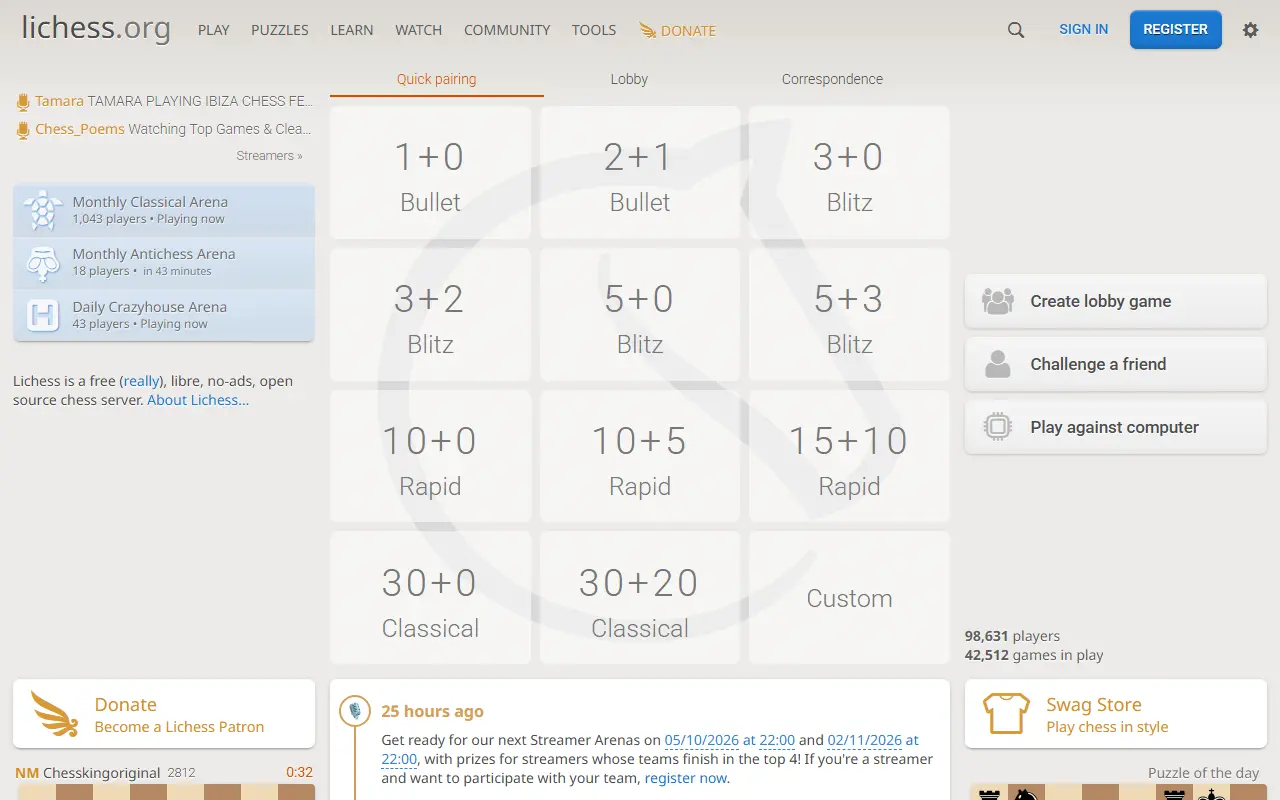Open the WATCH menu

[x=419, y=30]
